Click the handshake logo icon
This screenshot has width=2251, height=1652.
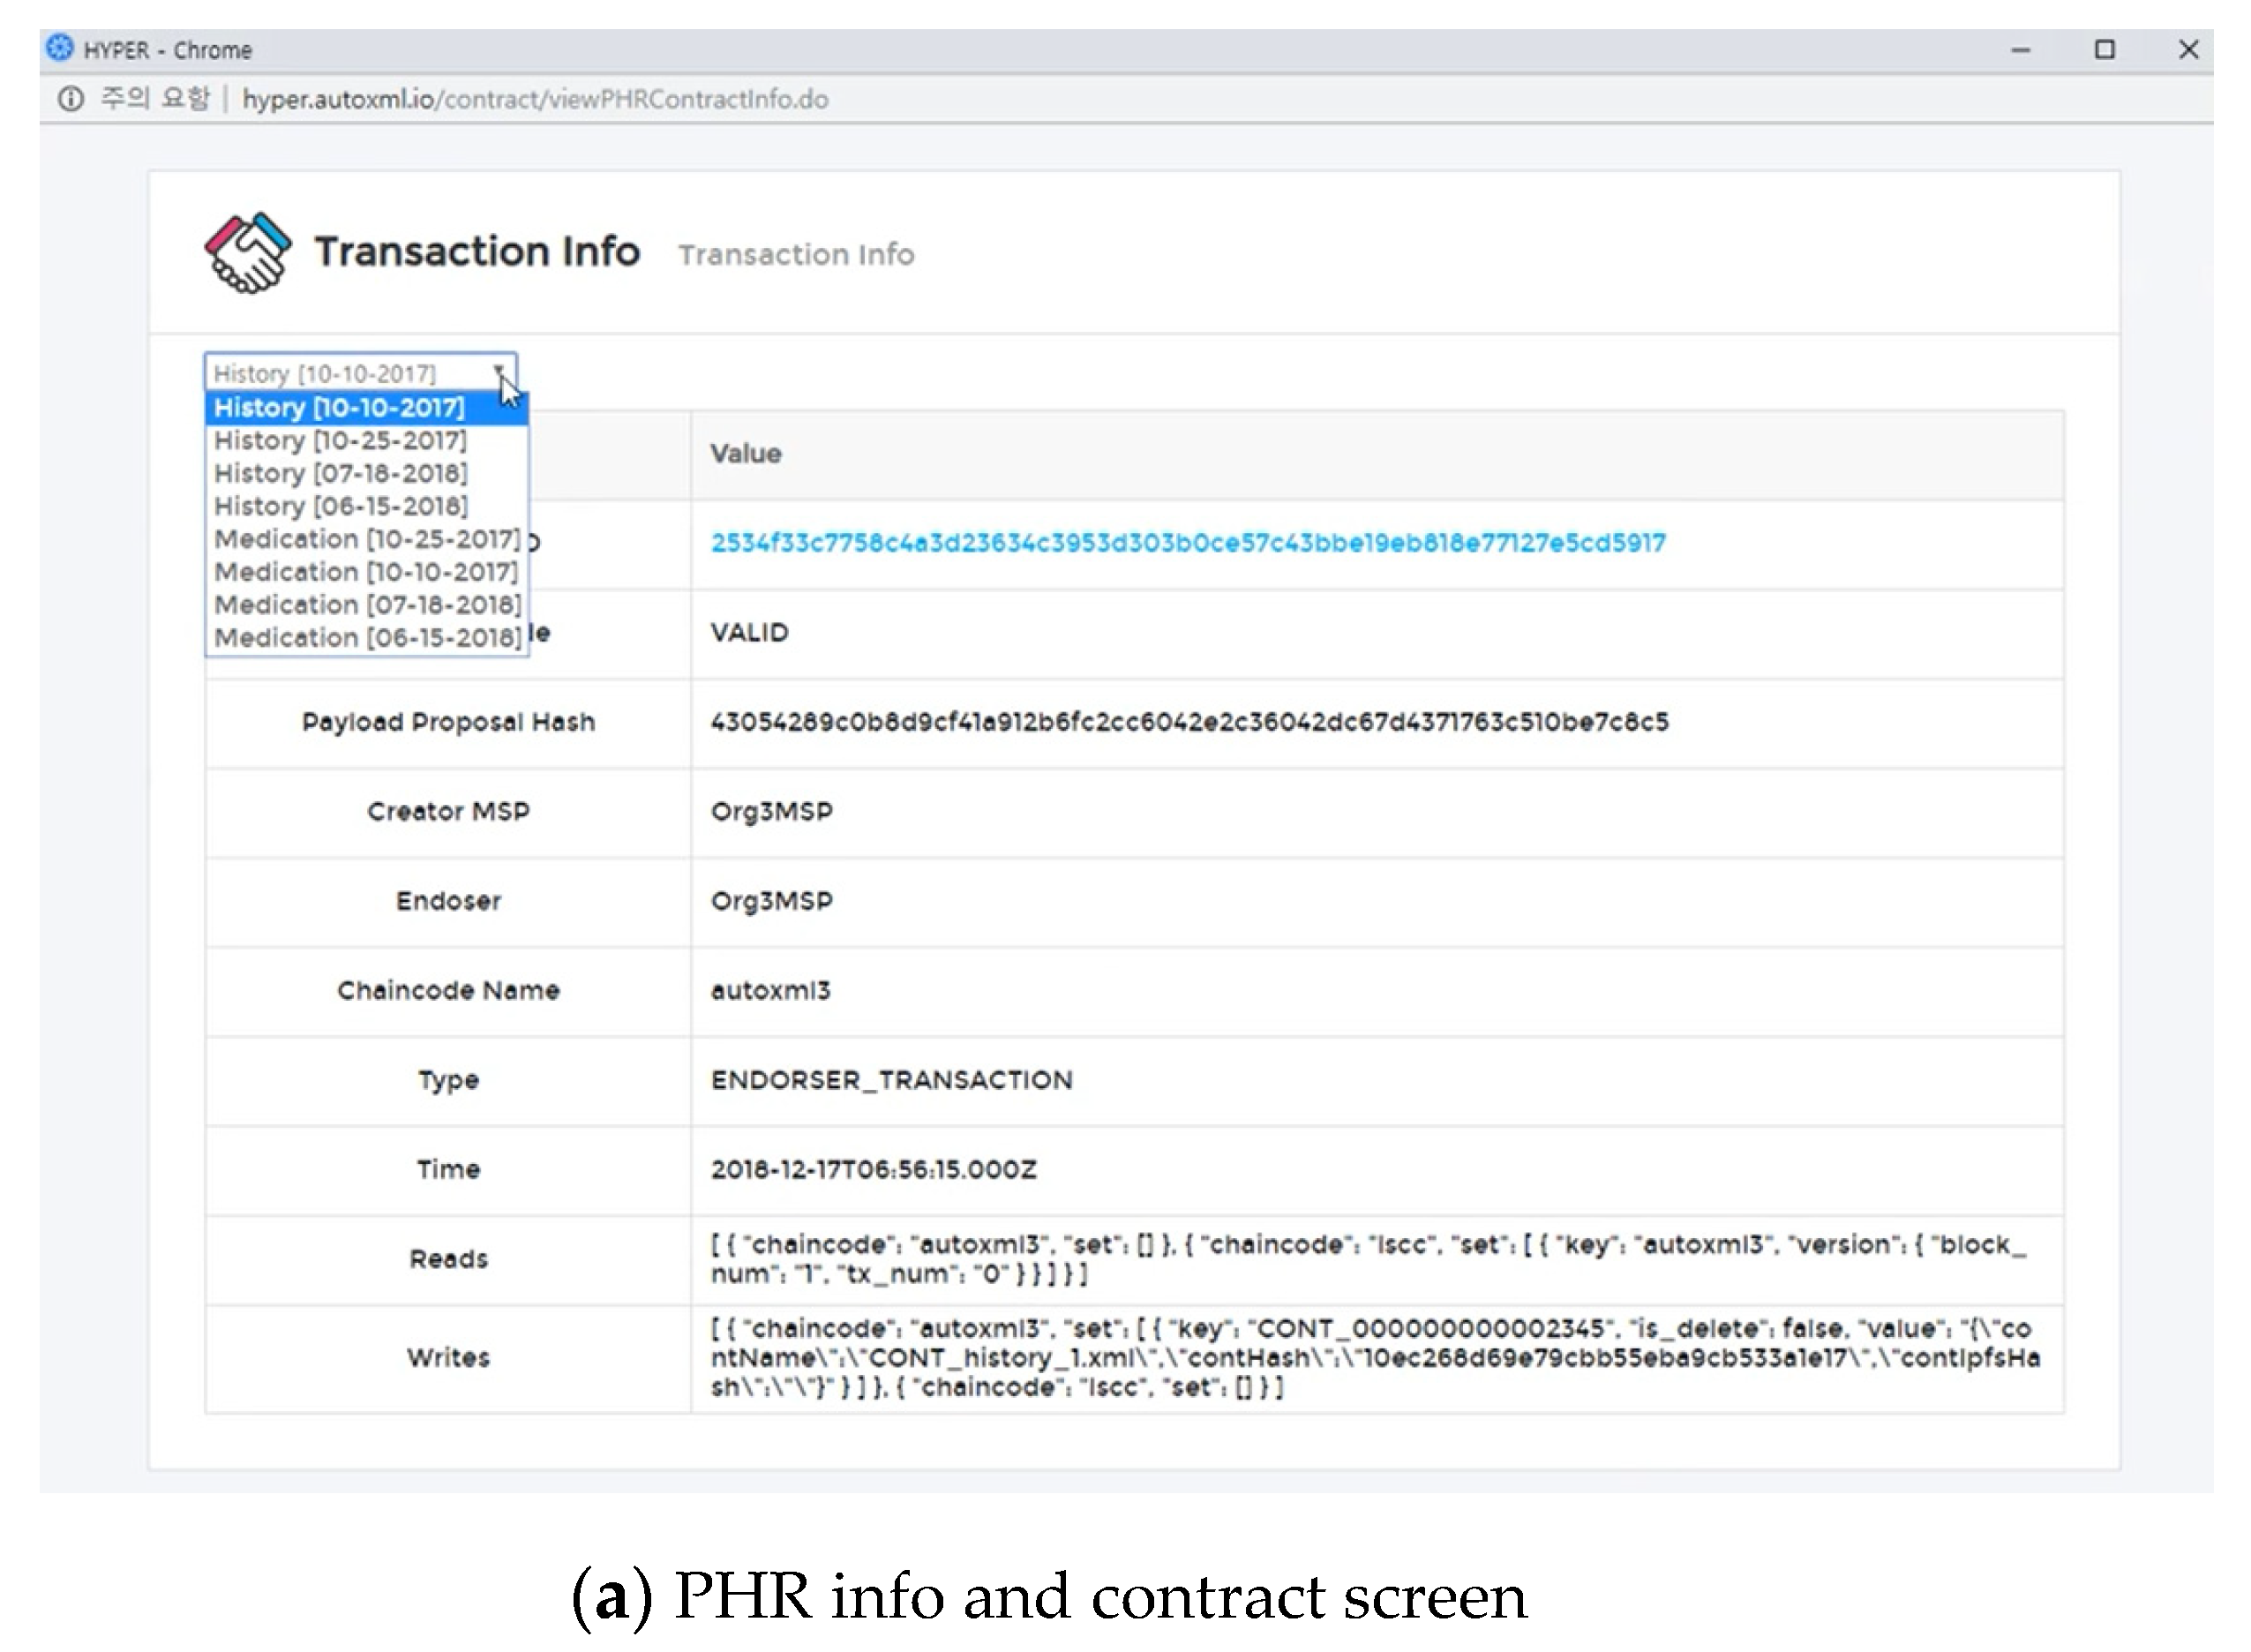[x=247, y=252]
